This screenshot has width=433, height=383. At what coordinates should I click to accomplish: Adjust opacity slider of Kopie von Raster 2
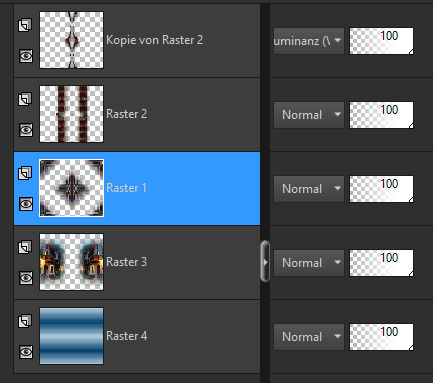pyautogui.click(x=381, y=41)
